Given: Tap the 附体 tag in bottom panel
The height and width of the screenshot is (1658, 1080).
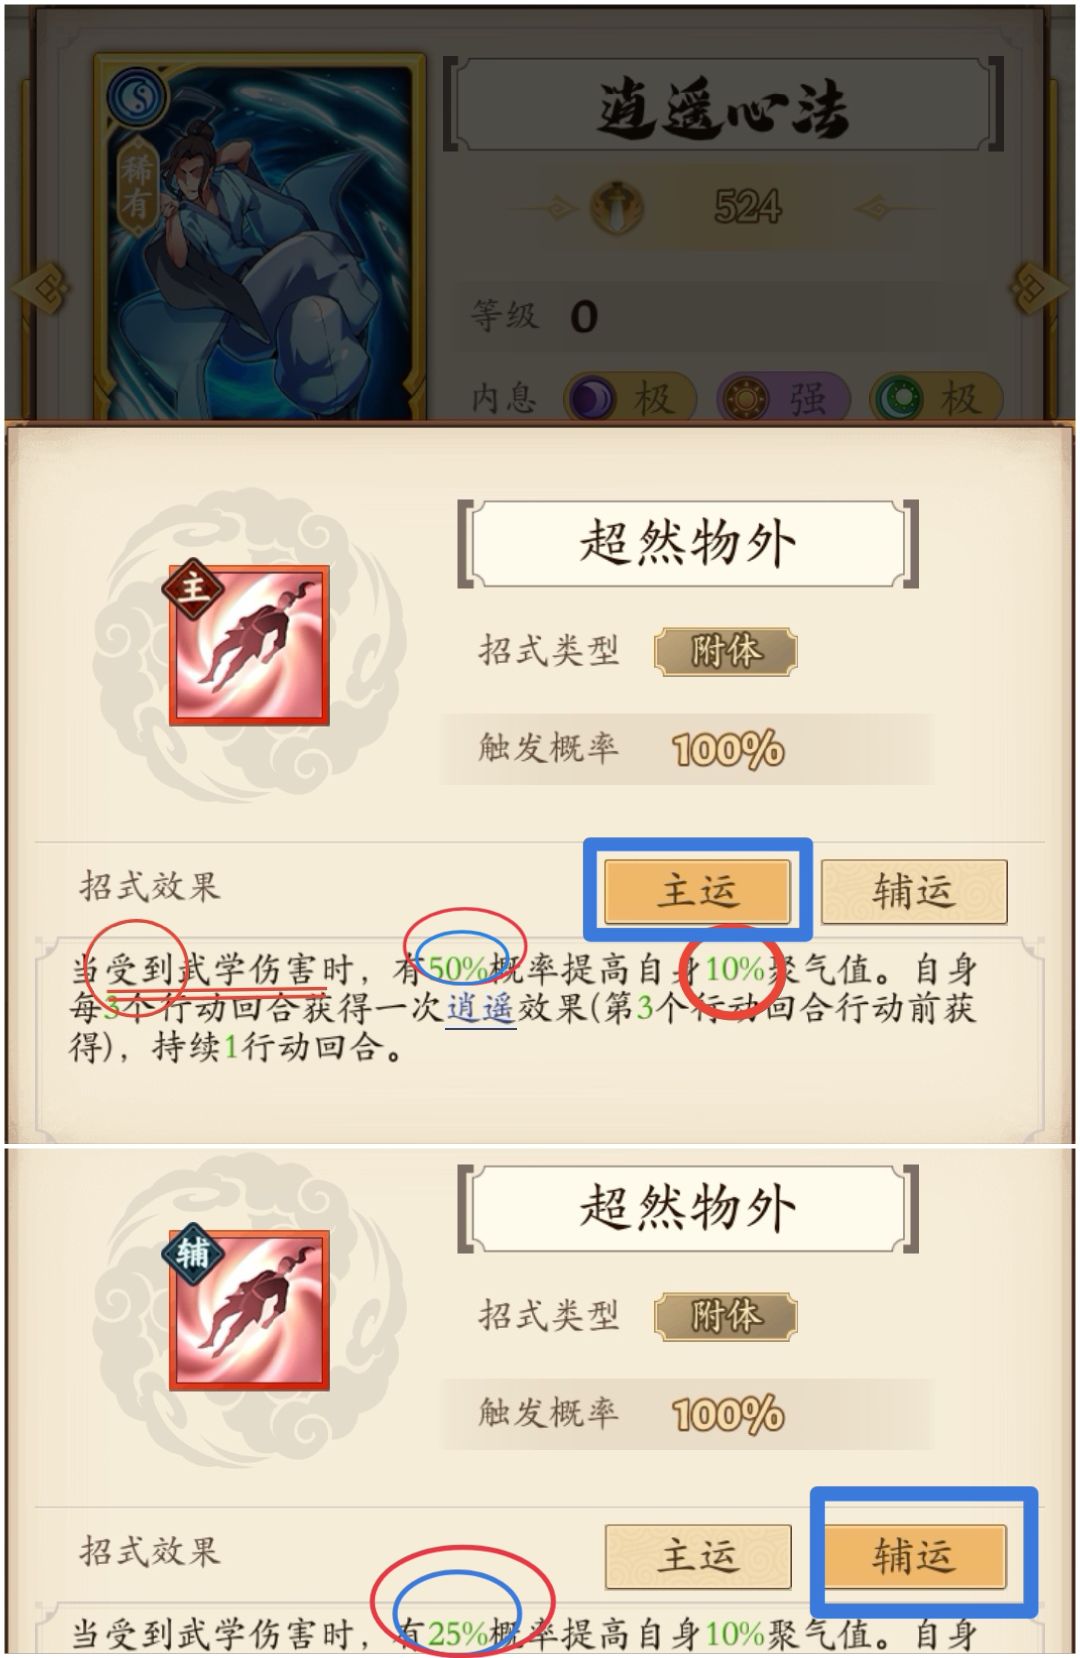Looking at the screenshot, I should click(x=726, y=1316).
